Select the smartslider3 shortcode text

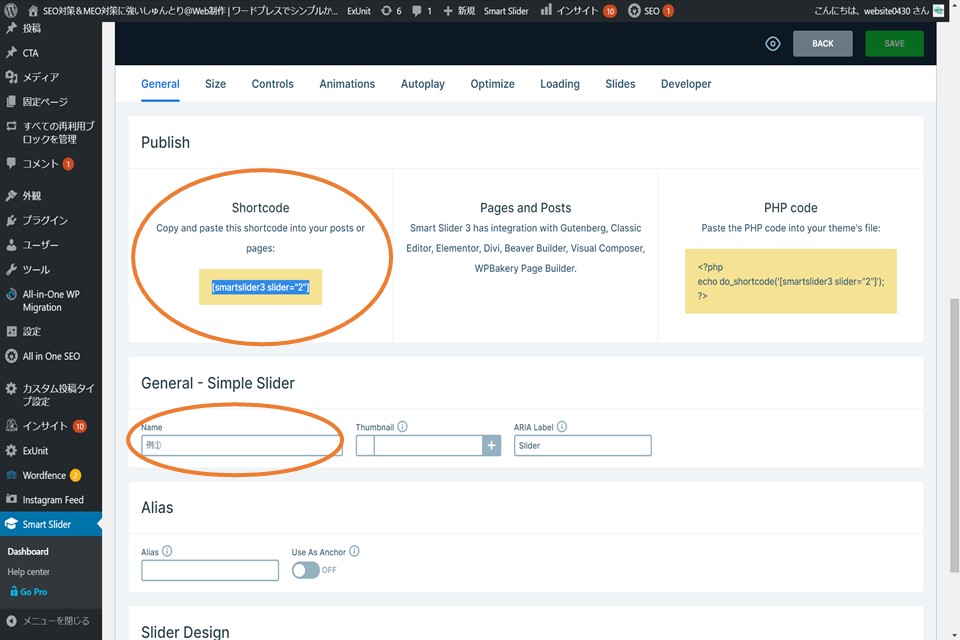[260, 287]
